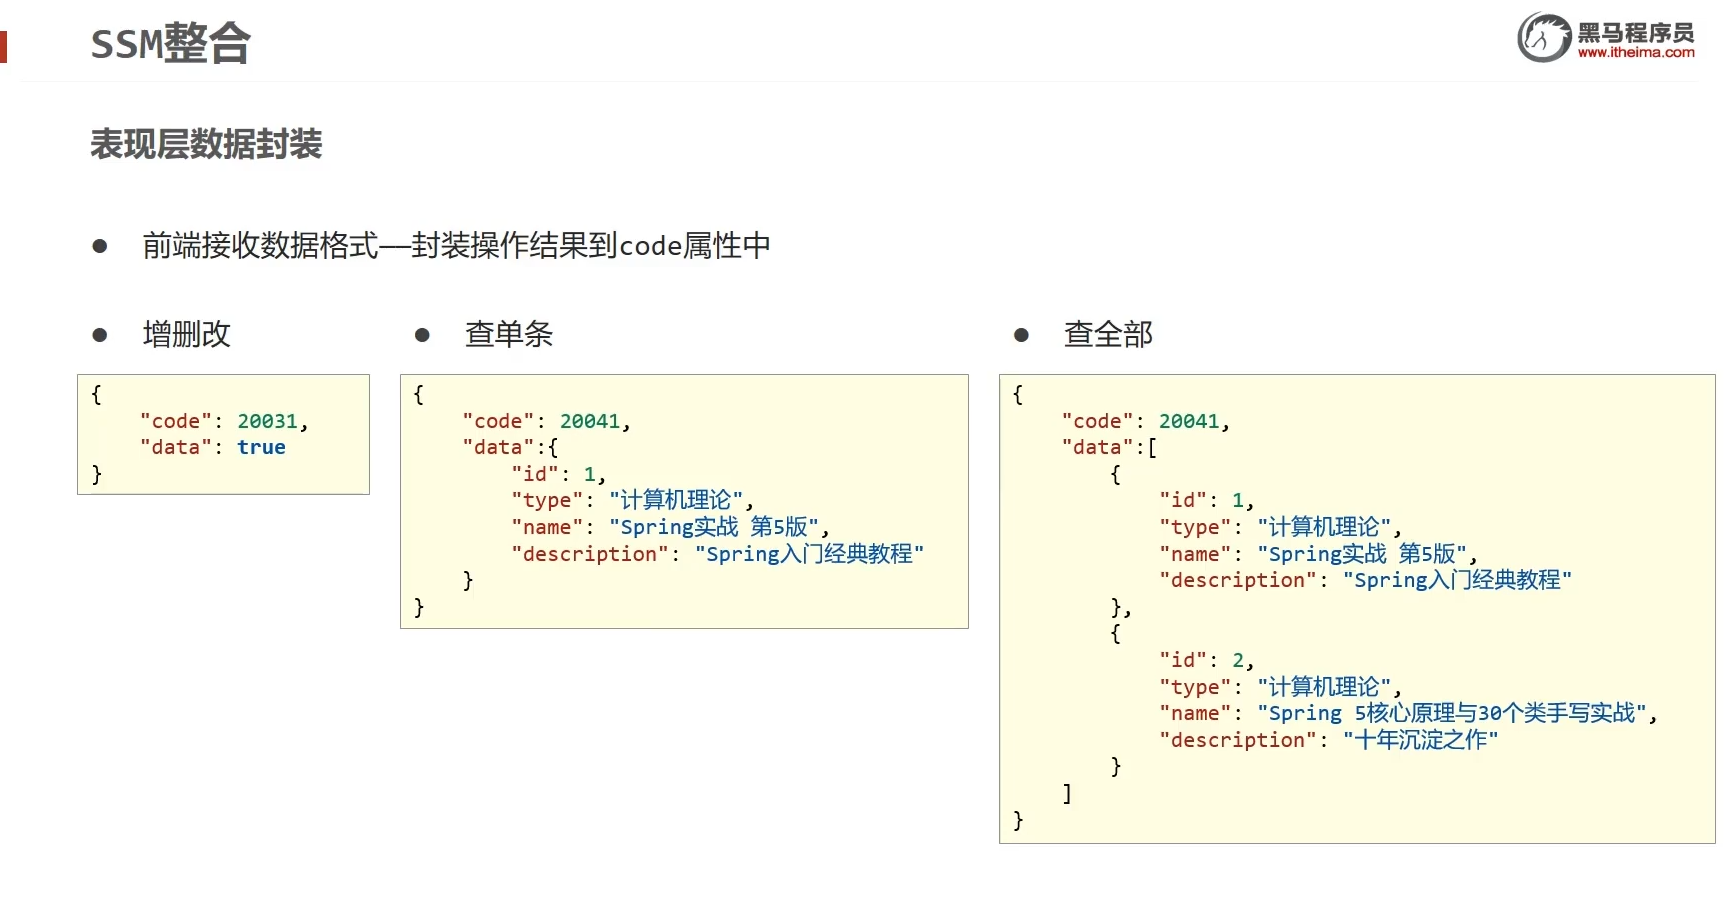Click code 20041 in 查全部 box
1735x899 pixels.
point(1189,421)
